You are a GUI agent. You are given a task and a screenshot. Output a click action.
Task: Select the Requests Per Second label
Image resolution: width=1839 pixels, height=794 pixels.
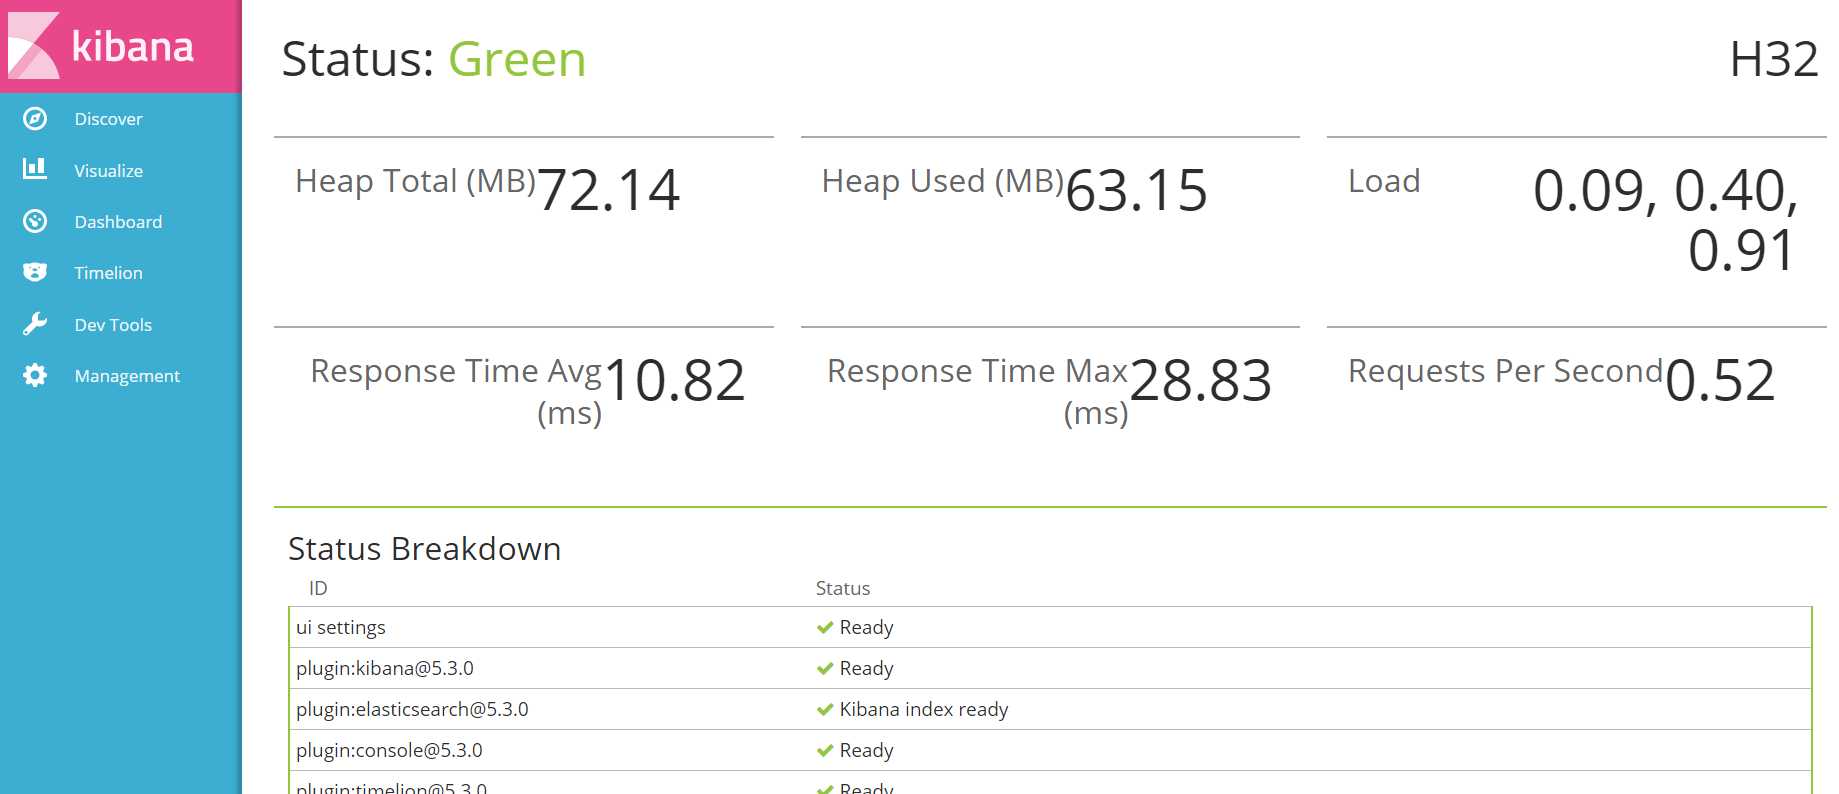click(x=1505, y=371)
